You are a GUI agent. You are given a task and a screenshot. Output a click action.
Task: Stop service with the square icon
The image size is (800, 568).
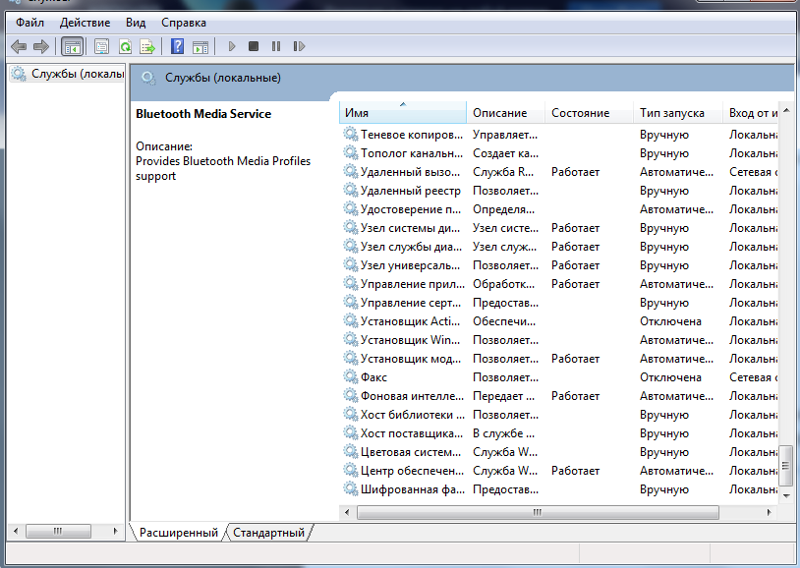pyautogui.click(x=253, y=46)
